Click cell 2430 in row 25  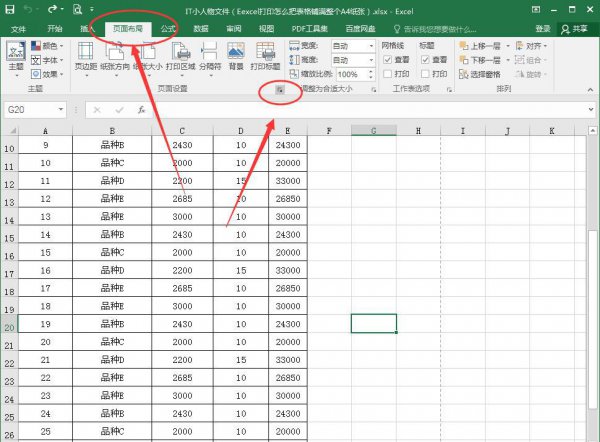182,414
